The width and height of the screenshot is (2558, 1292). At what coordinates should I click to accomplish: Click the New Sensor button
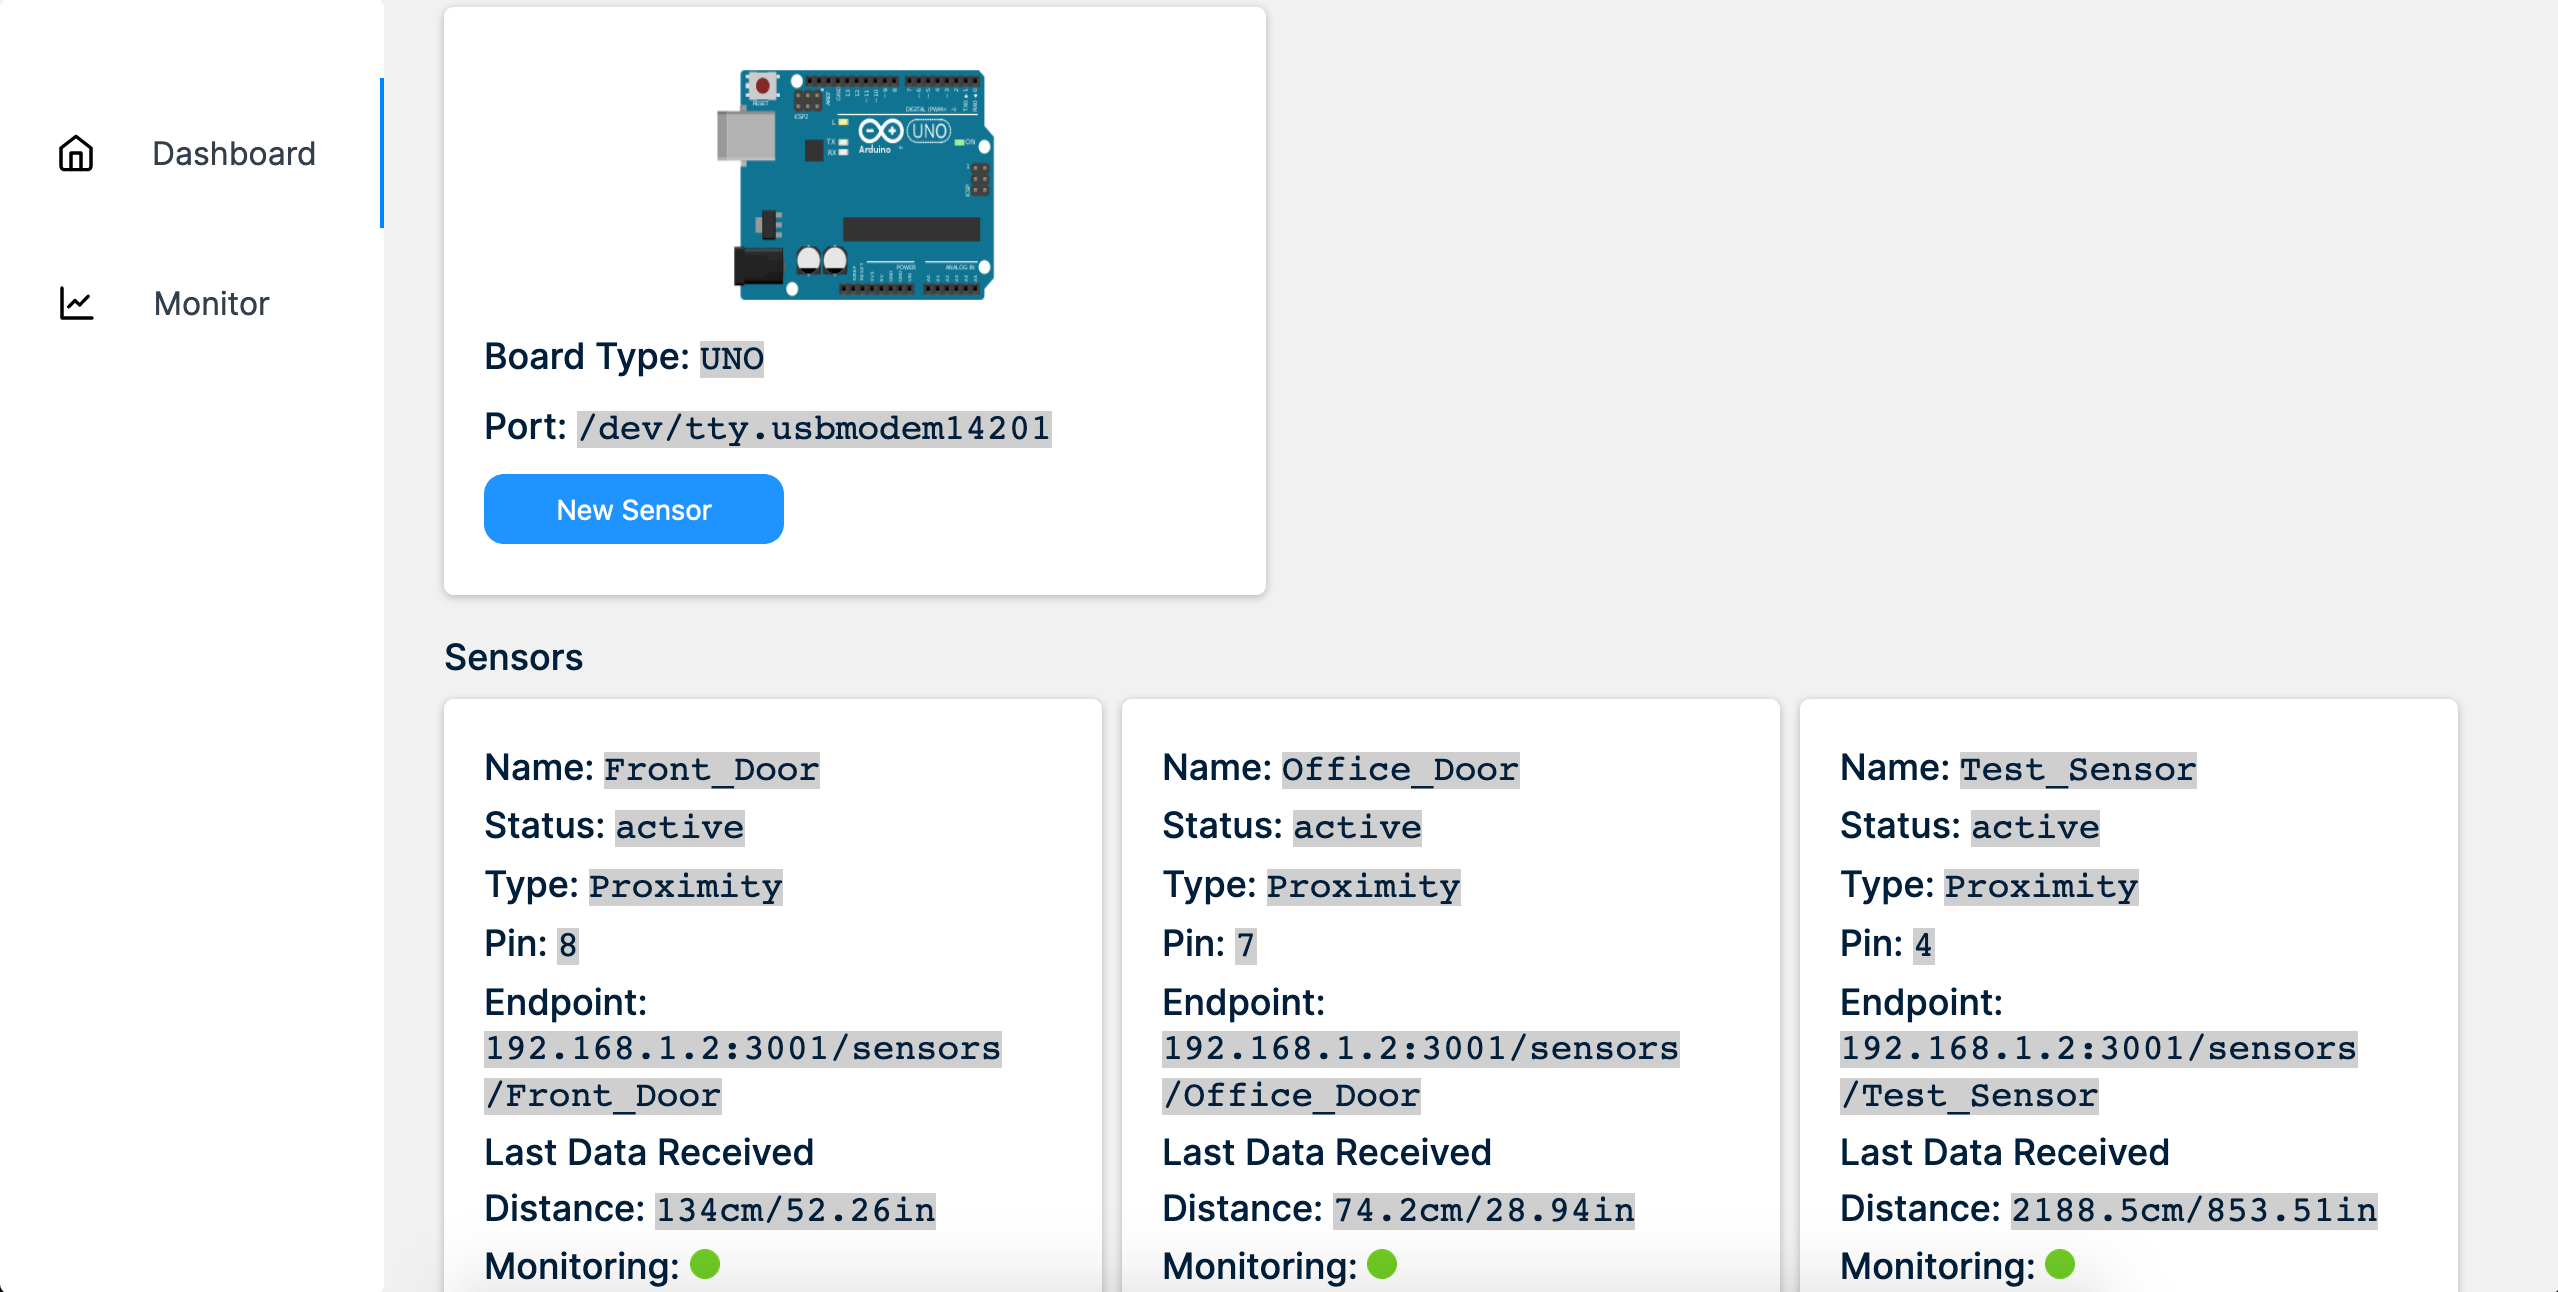click(634, 509)
